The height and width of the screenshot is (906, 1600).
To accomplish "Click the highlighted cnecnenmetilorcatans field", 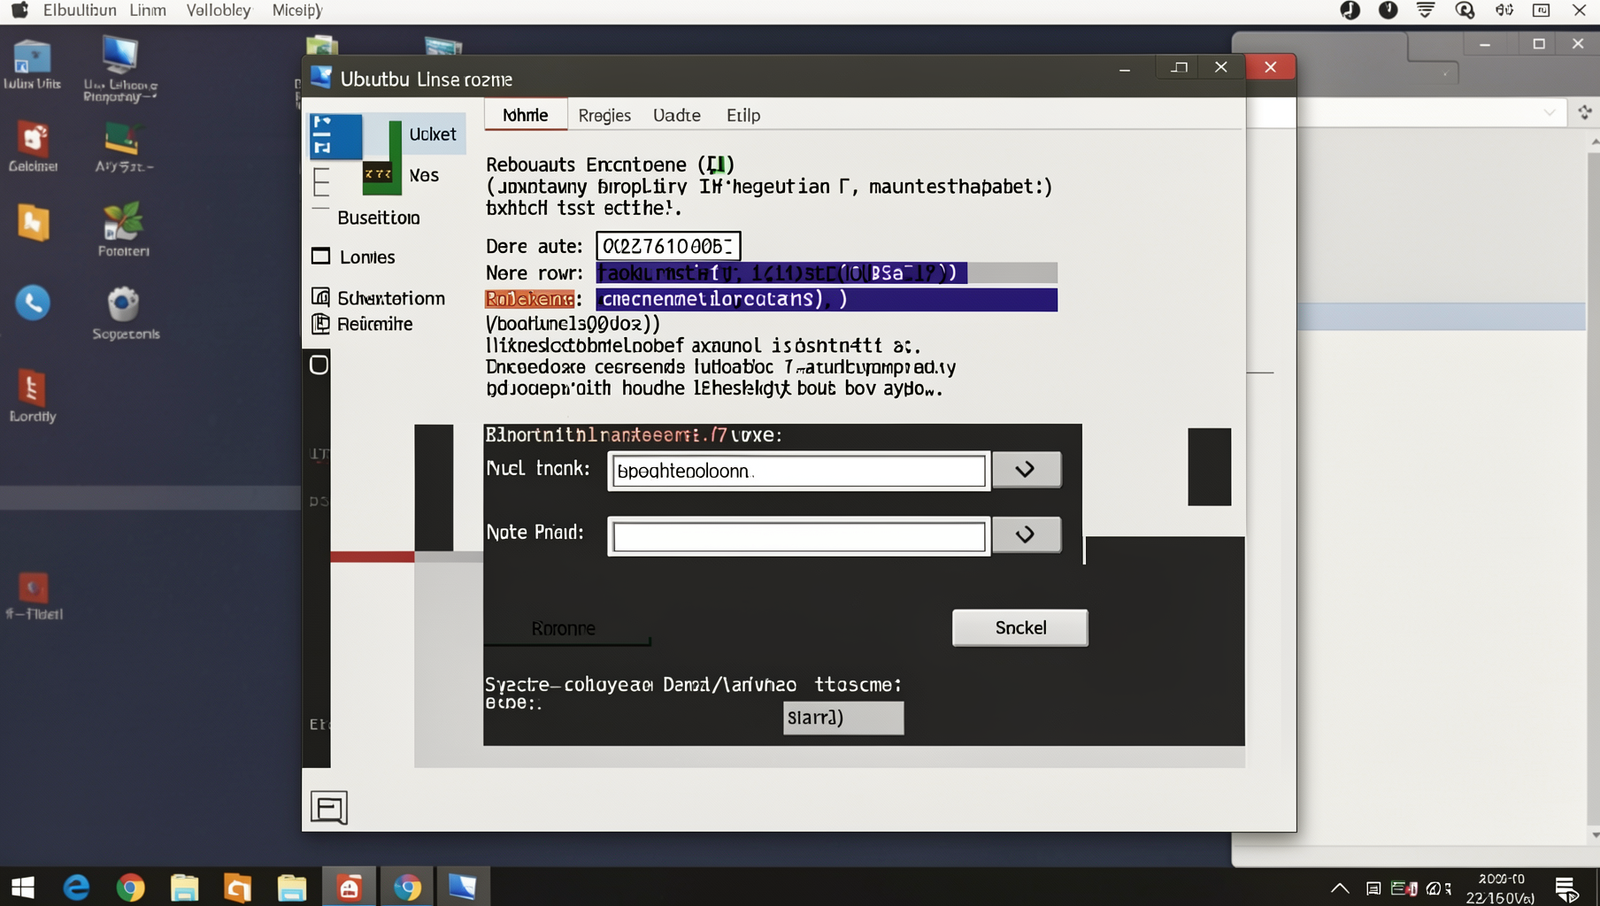I will click(x=826, y=299).
